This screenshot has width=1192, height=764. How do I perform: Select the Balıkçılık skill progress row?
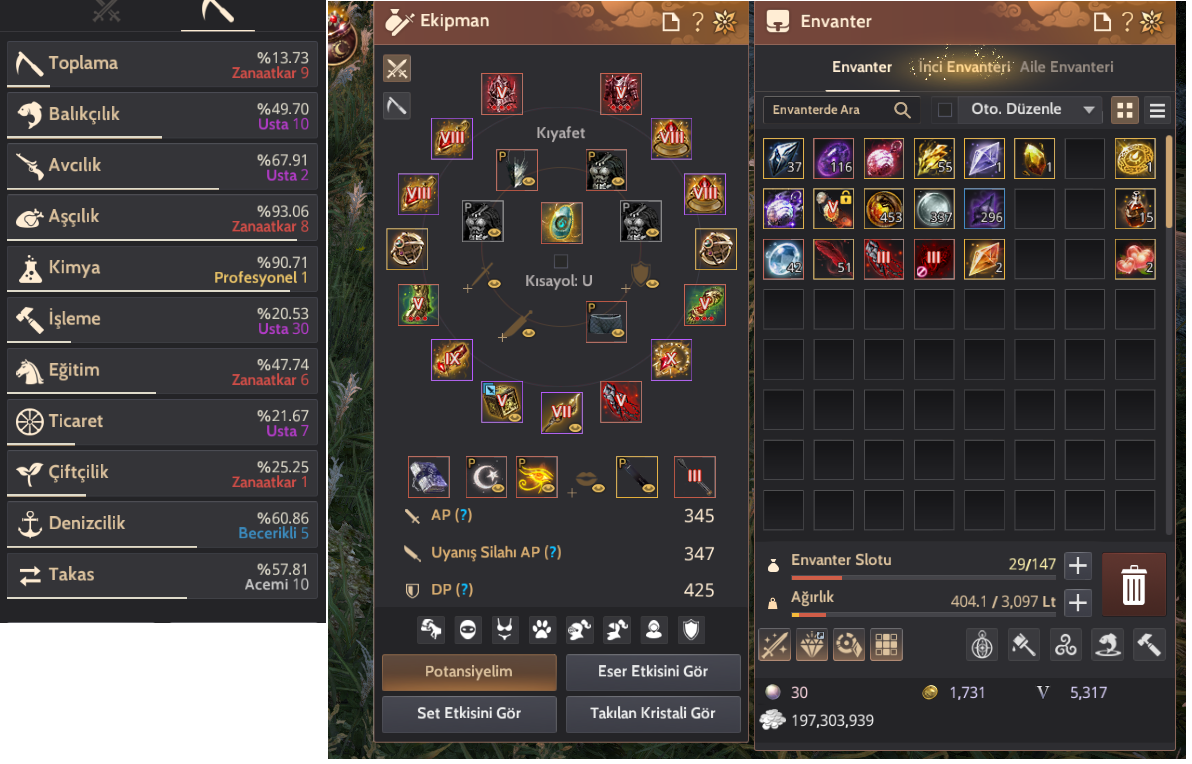click(162, 116)
